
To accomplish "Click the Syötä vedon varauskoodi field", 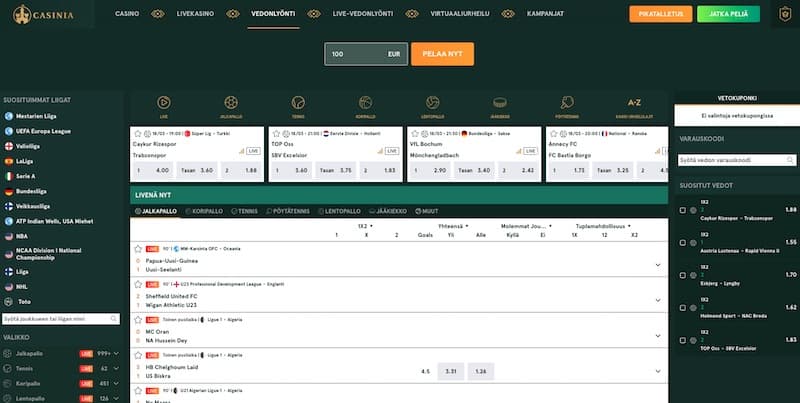I will (x=737, y=160).
